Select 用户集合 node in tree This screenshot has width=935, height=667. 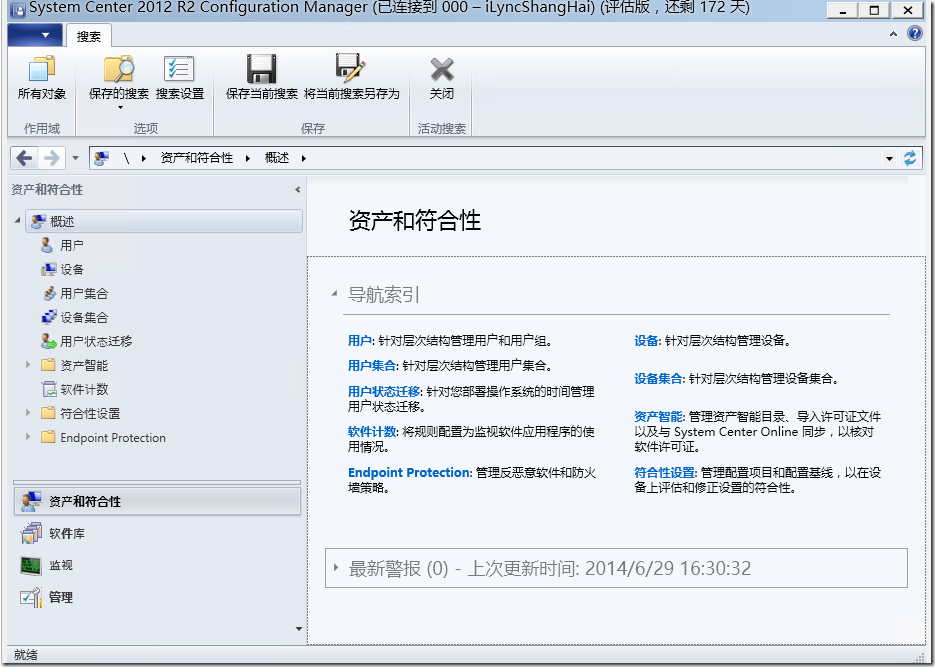75,293
